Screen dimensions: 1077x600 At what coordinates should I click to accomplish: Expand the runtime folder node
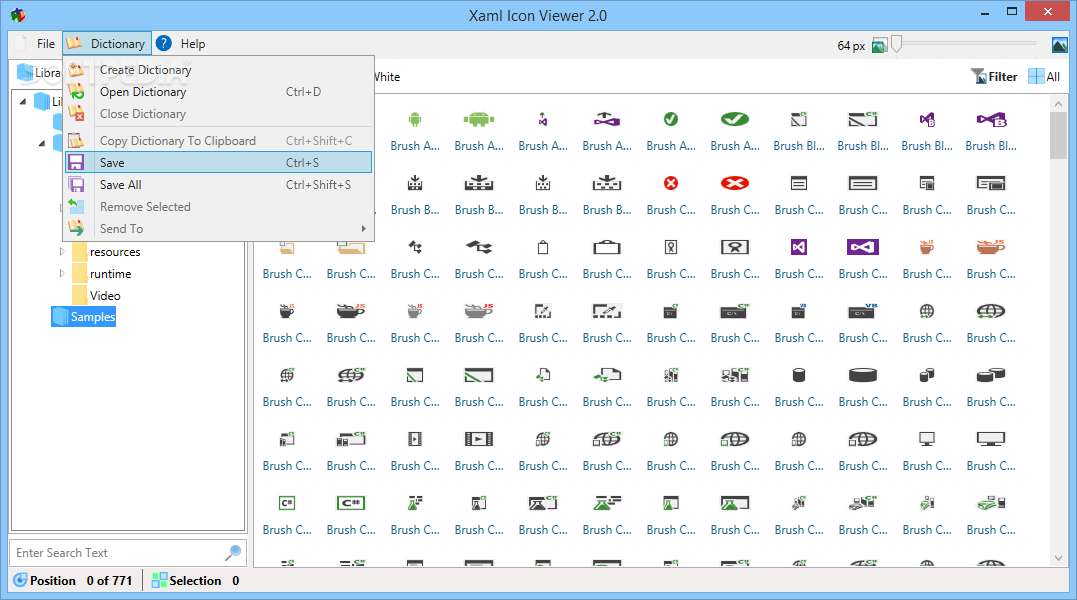pos(62,273)
